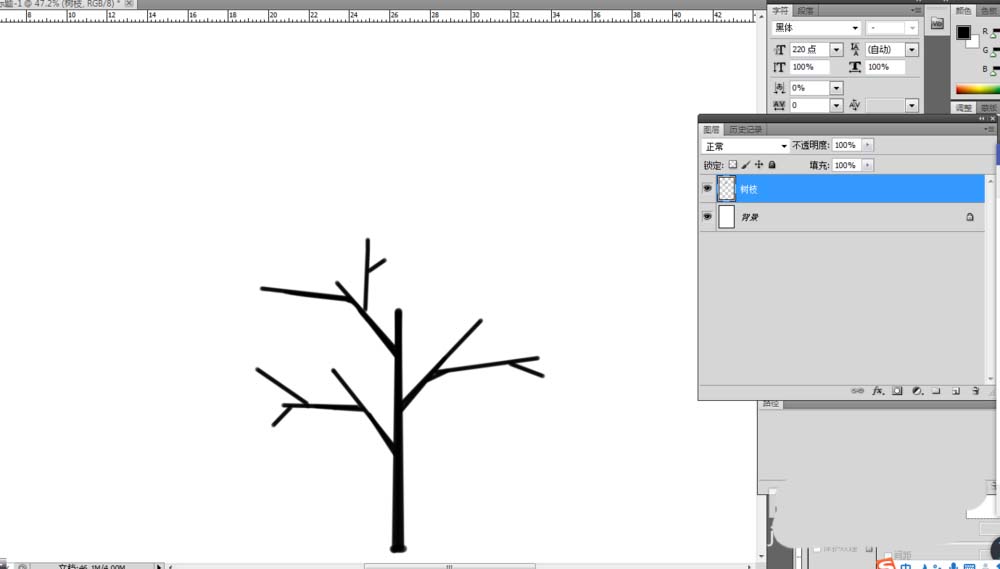Click the new layer icon
The height and width of the screenshot is (569, 1000).
pos(955,391)
